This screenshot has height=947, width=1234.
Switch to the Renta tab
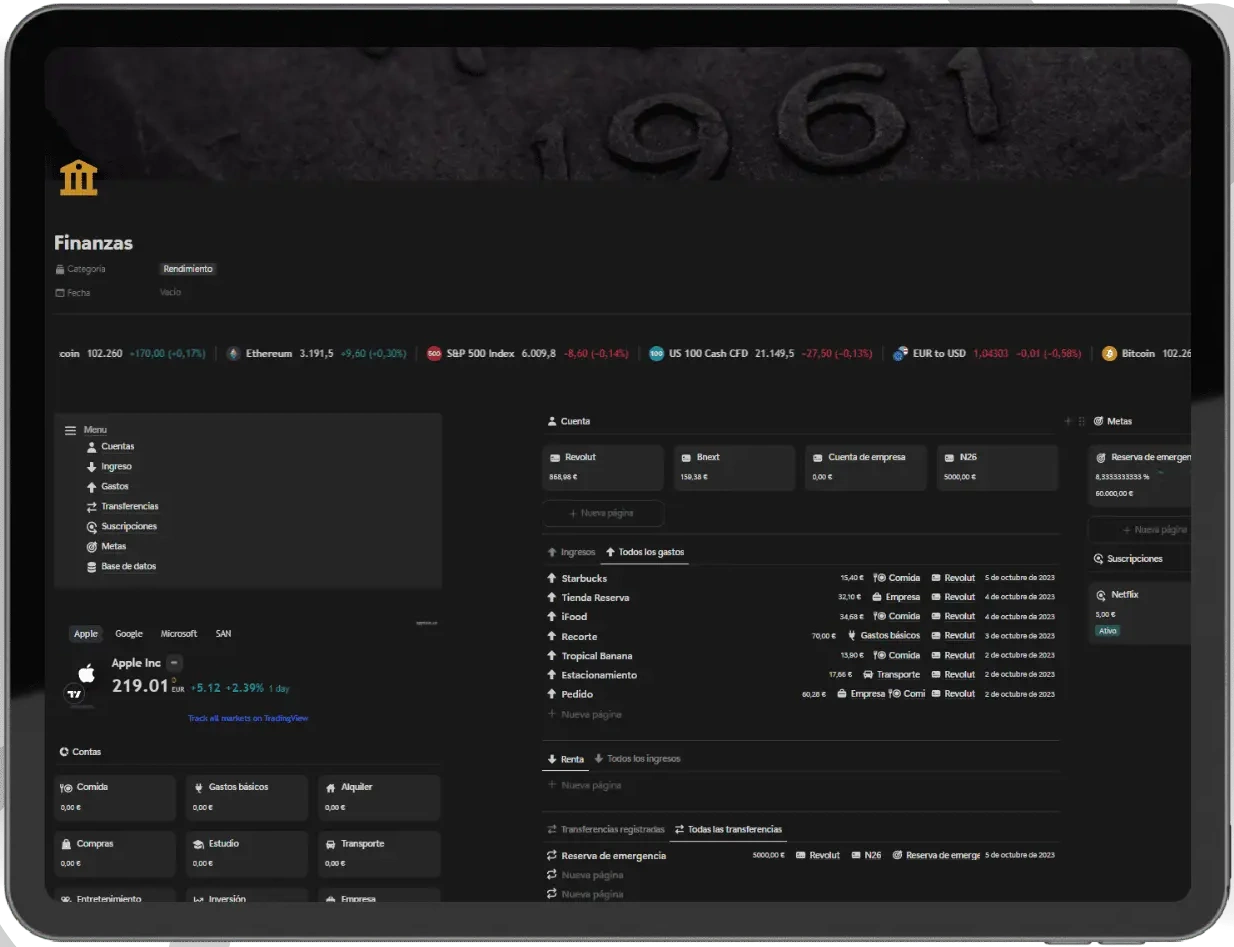pos(566,759)
